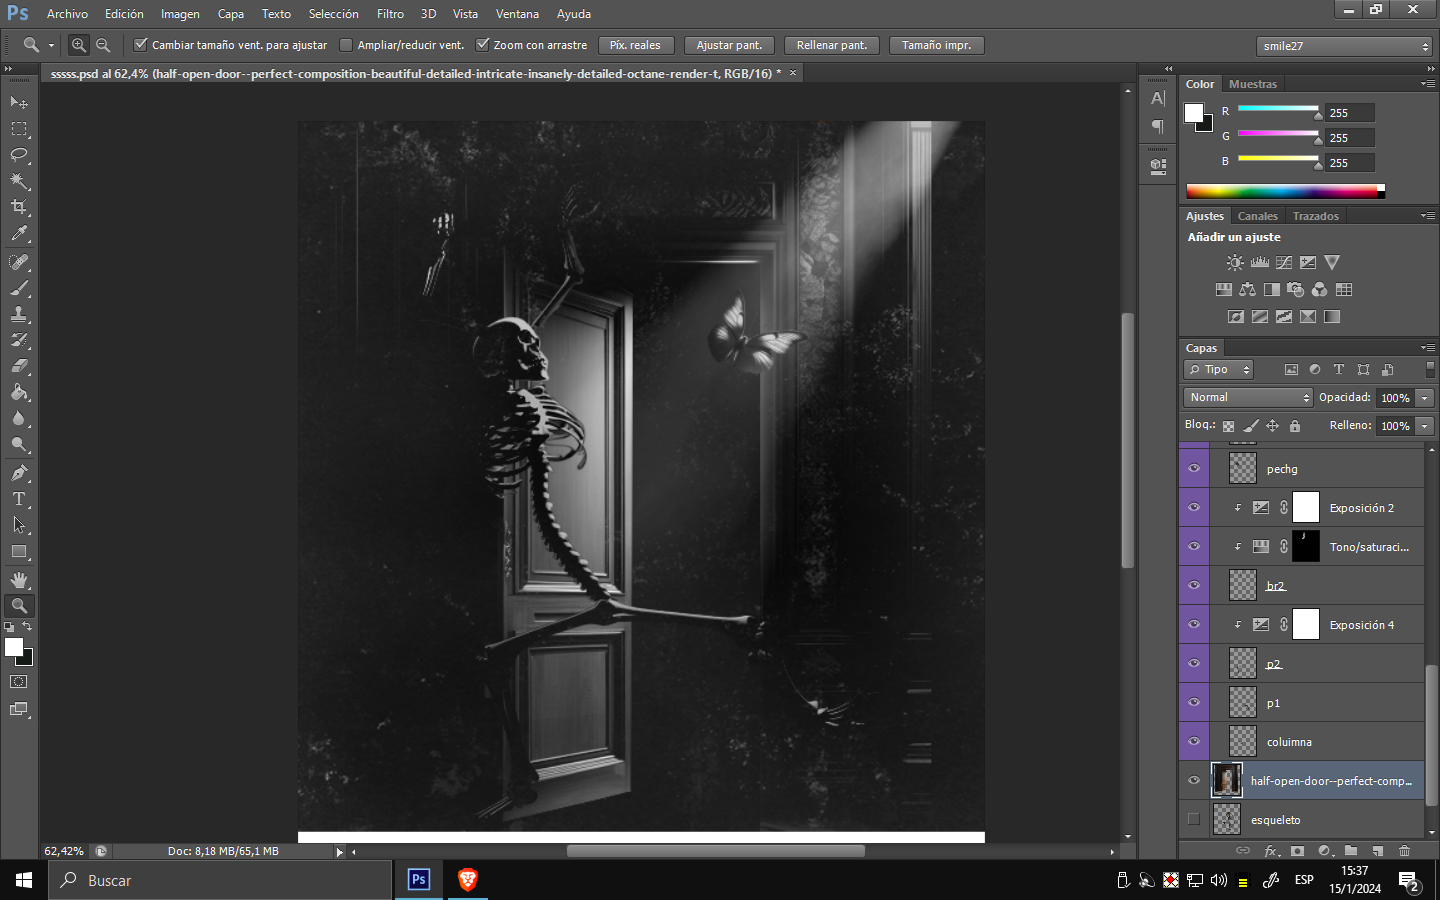This screenshot has width=1440, height=900.
Task: Select the Move tool
Action: (19, 102)
